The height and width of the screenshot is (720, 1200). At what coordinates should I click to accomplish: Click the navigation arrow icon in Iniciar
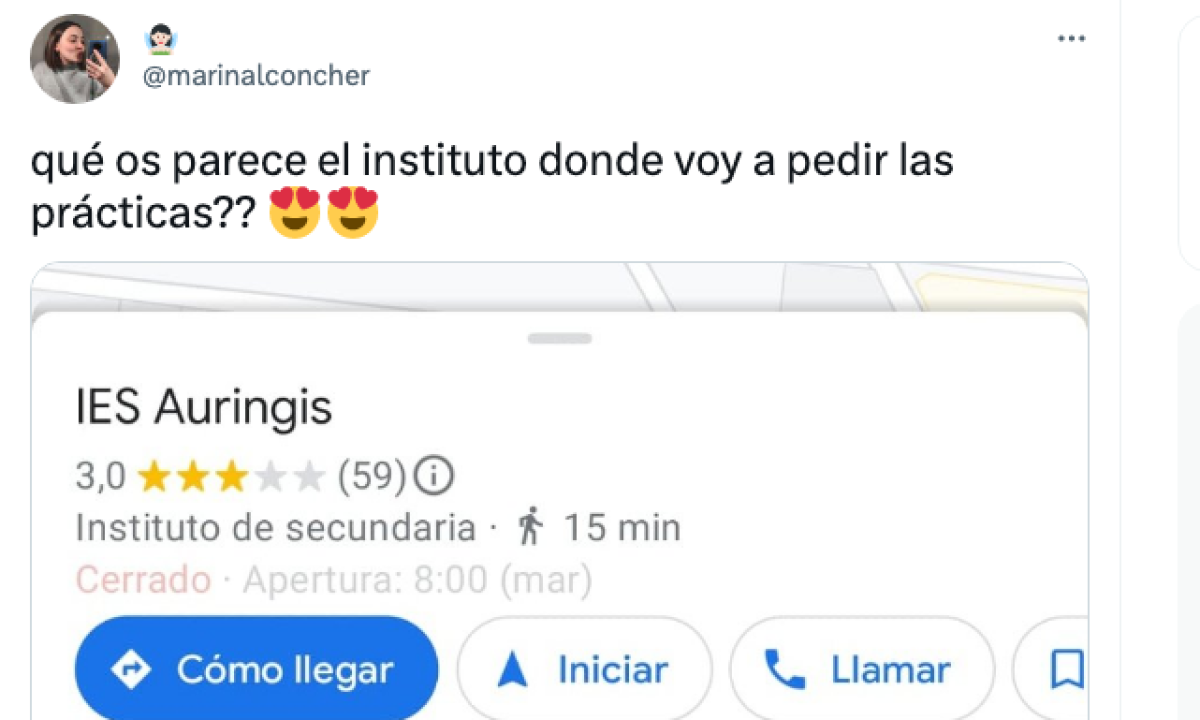(x=513, y=670)
